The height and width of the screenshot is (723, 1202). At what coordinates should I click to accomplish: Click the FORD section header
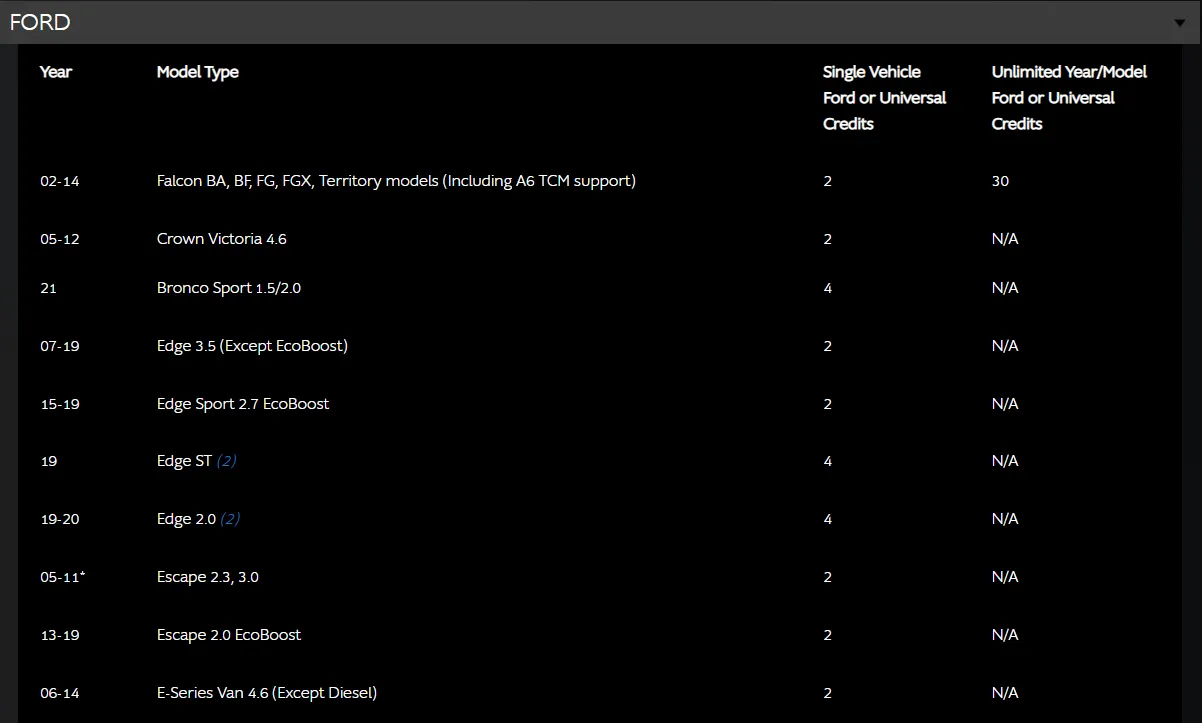pyautogui.click(x=601, y=22)
